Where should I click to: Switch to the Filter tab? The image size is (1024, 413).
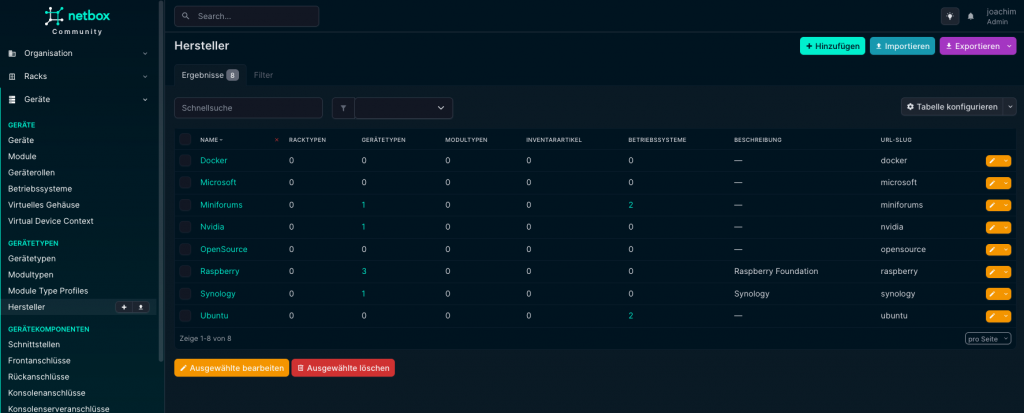pyautogui.click(x=263, y=75)
